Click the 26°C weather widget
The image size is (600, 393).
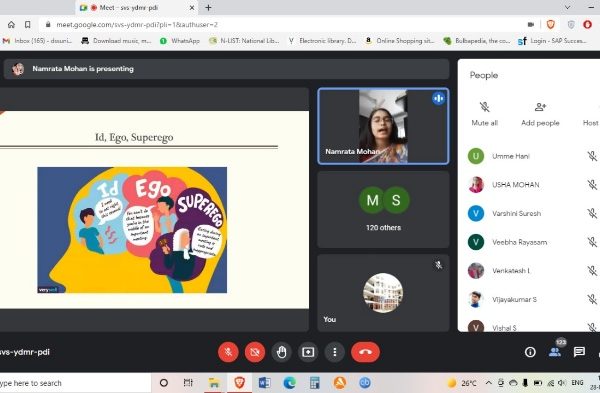point(462,383)
